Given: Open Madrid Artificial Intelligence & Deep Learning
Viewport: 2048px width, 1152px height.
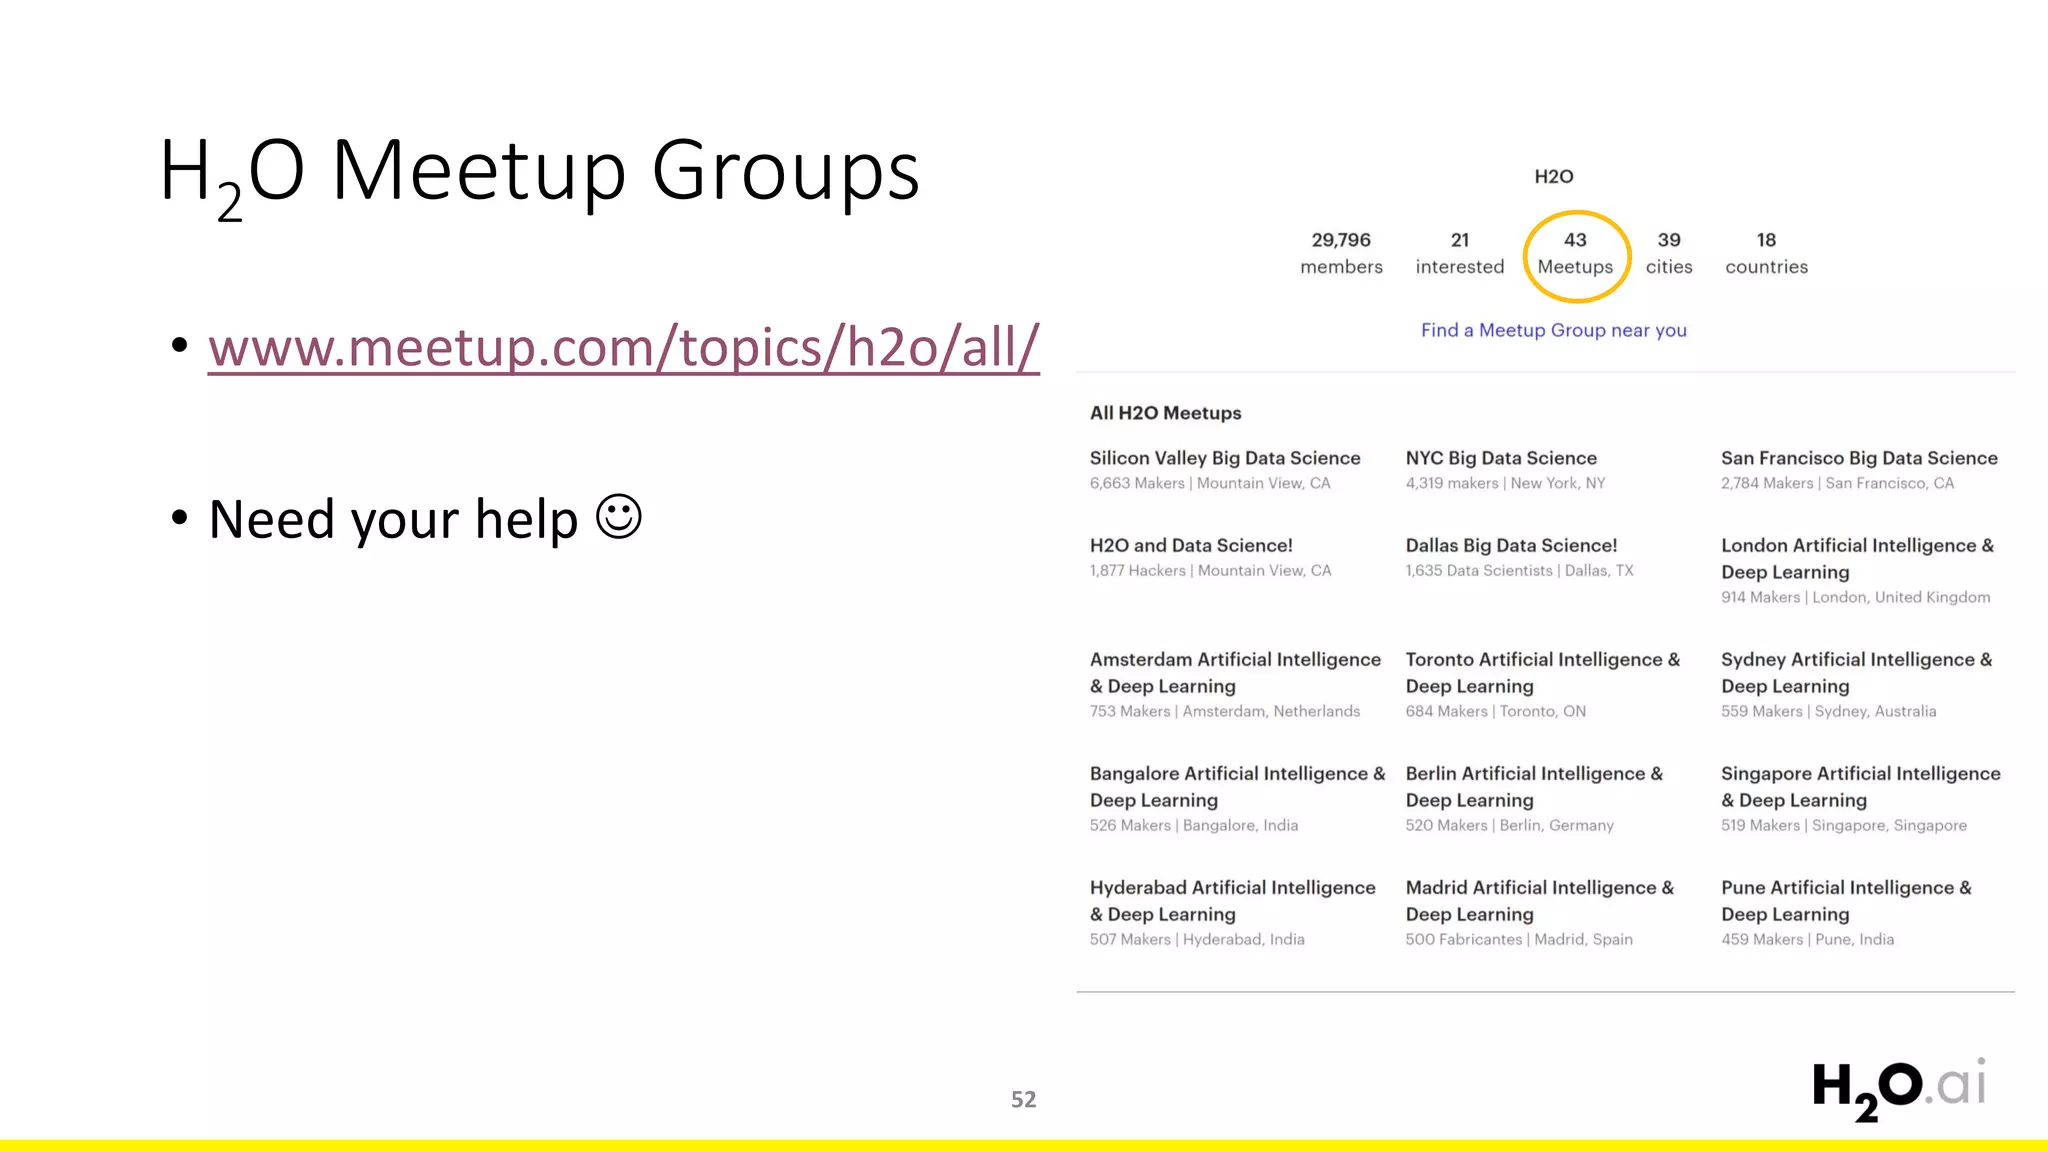Looking at the screenshot, I should pyautogui.click(x=1539, y=900).
